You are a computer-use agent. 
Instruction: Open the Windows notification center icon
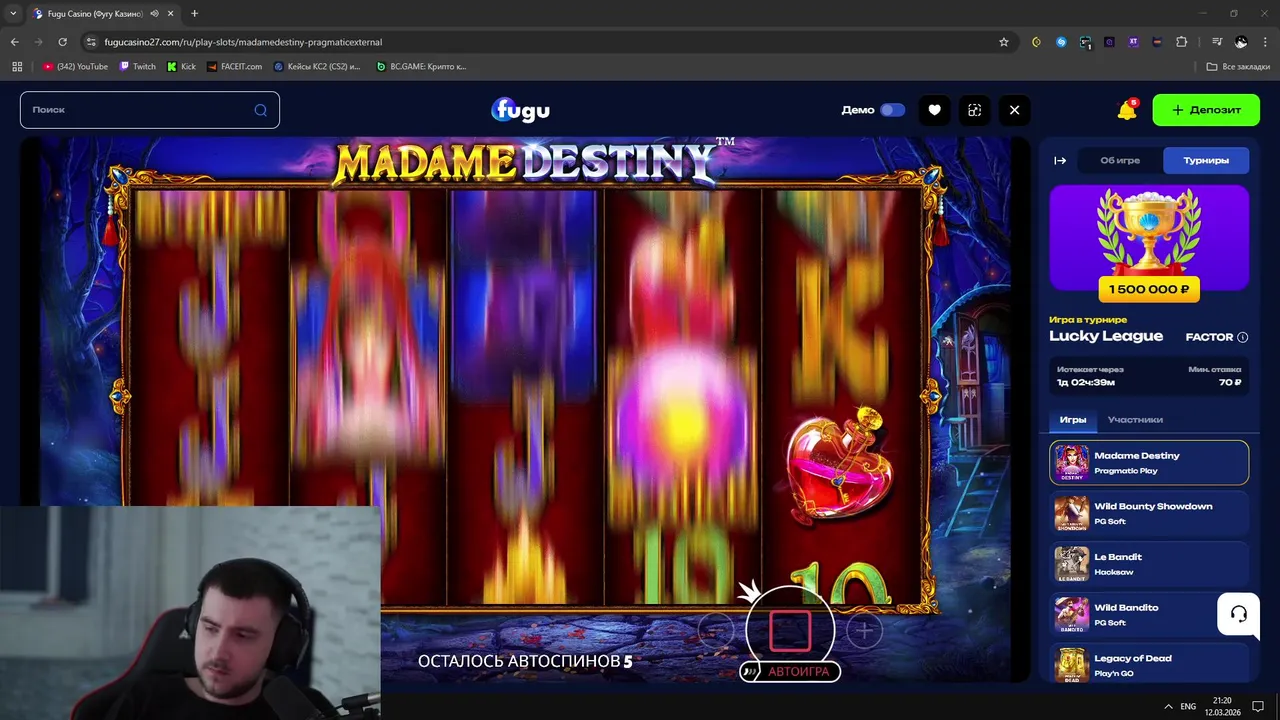click(x=1258, y=706)
